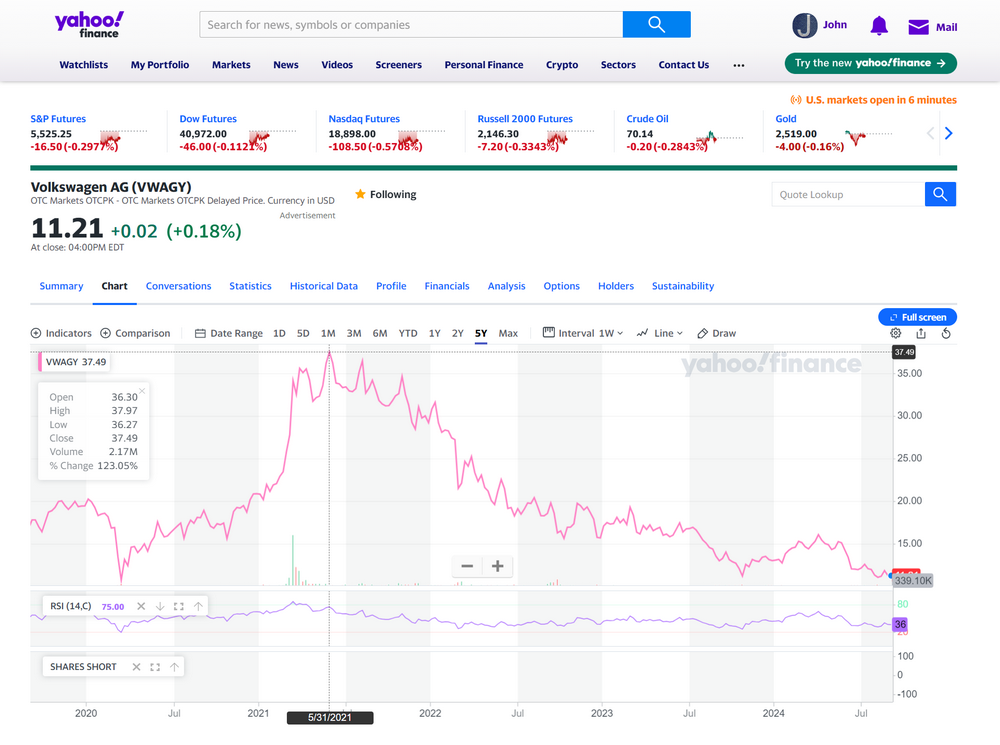1000x745 pixels.
Task: Expand the Interval 1W dropdown
Action: (x=583, y=333)
